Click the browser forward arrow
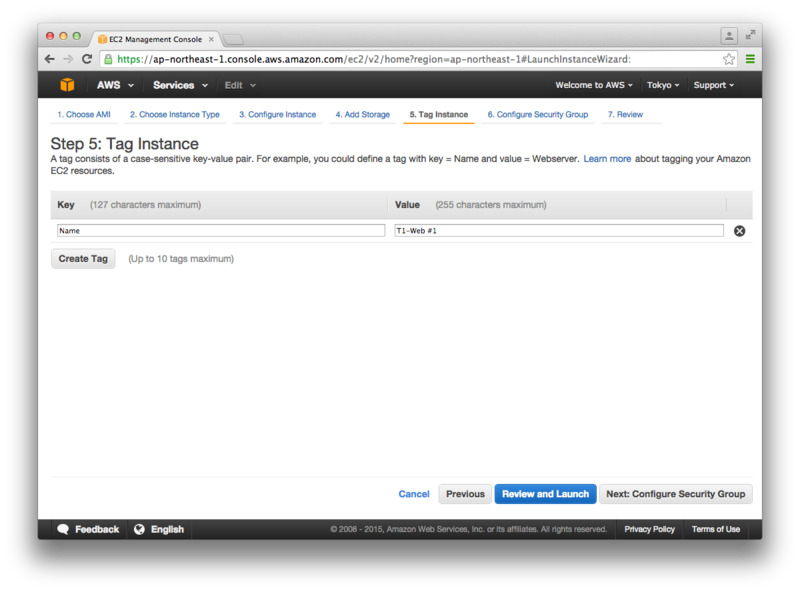 click(68, 59)
